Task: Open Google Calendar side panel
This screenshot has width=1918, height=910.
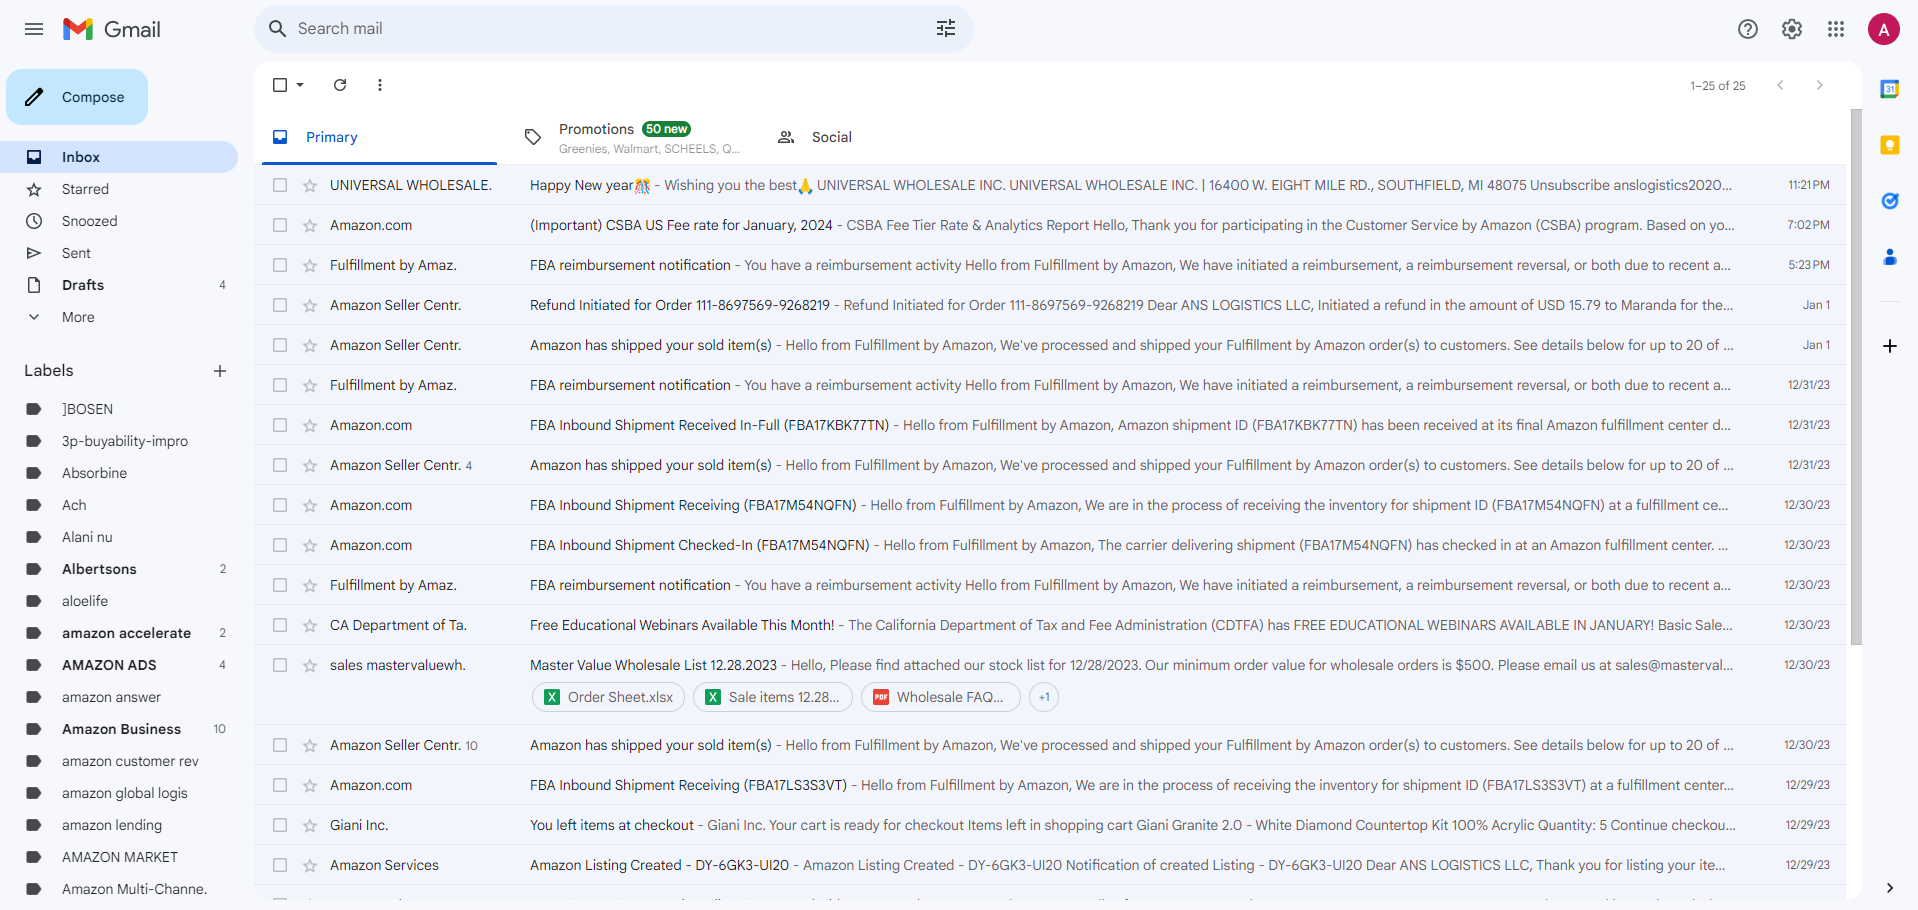Action: 1890,89
